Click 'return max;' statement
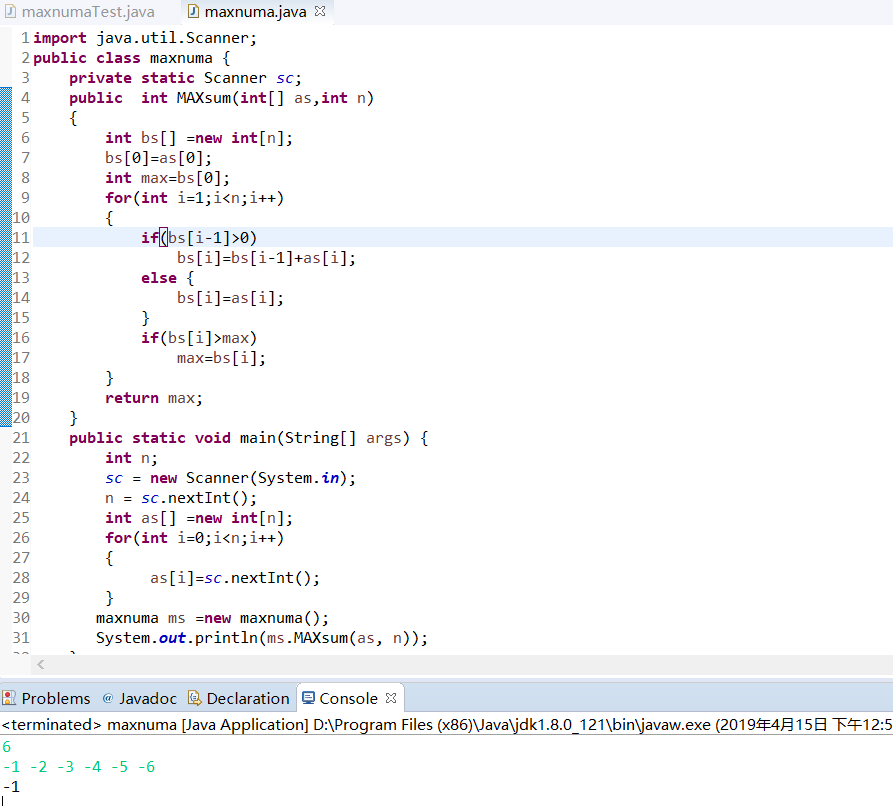 tap(154, 398)
